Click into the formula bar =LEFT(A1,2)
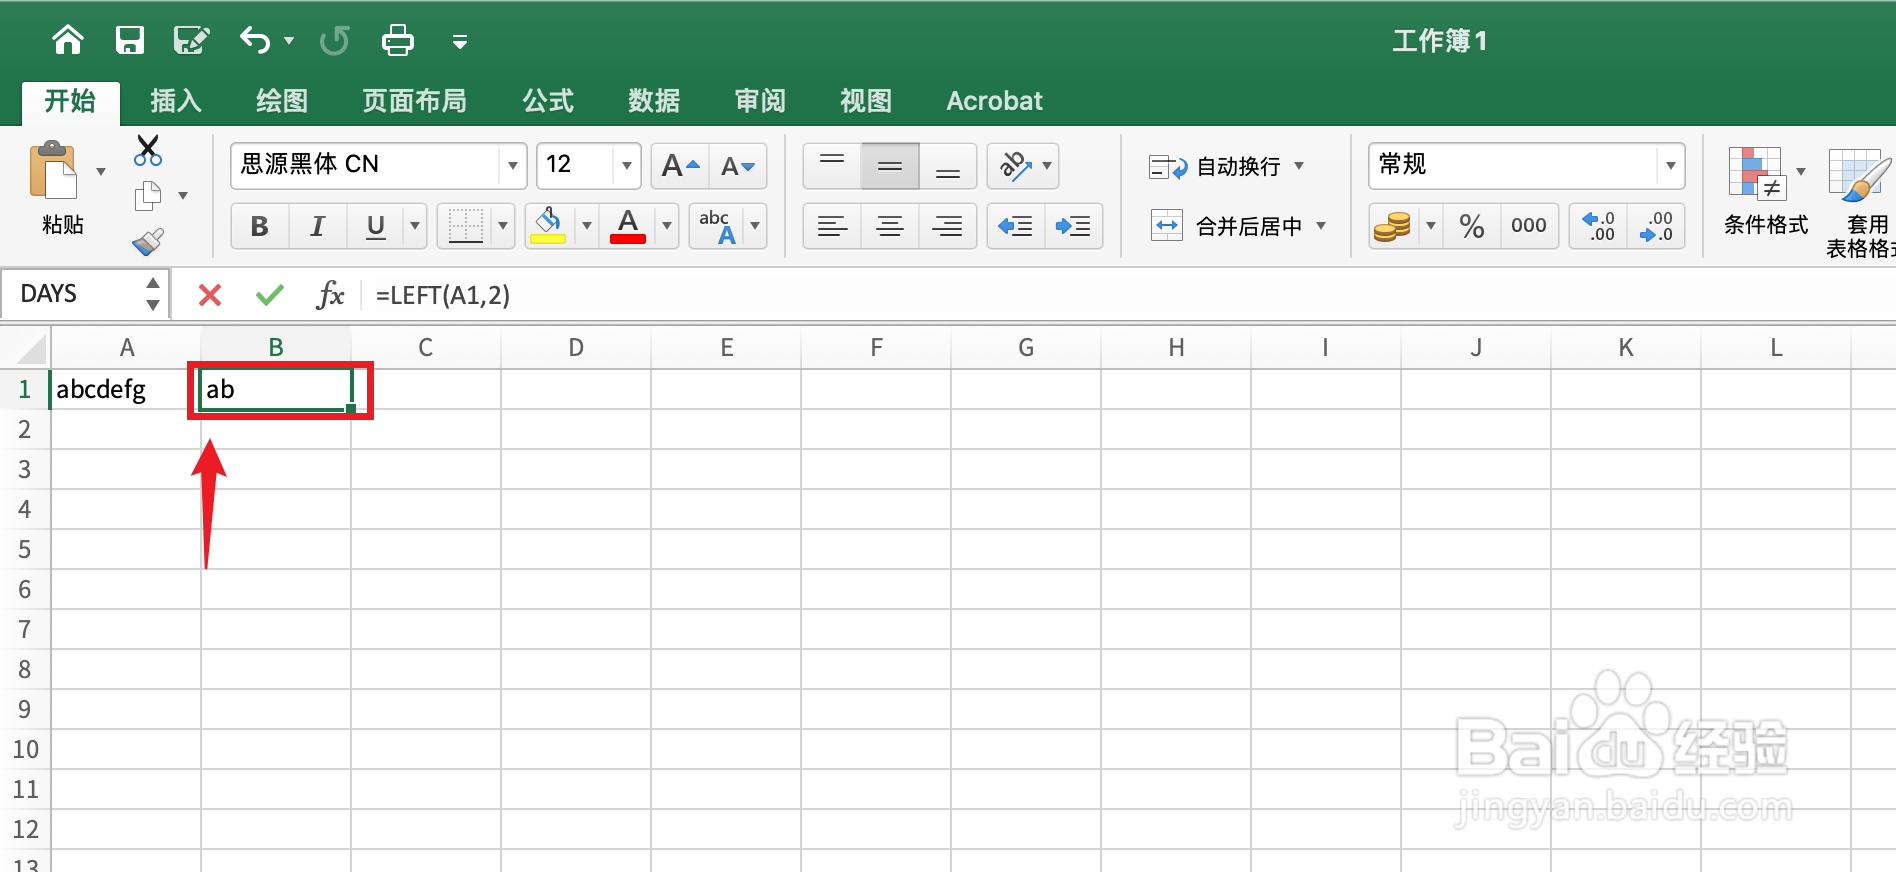Image resolution: width=1896 pixels, height=872 pixels. (1130, 295)
